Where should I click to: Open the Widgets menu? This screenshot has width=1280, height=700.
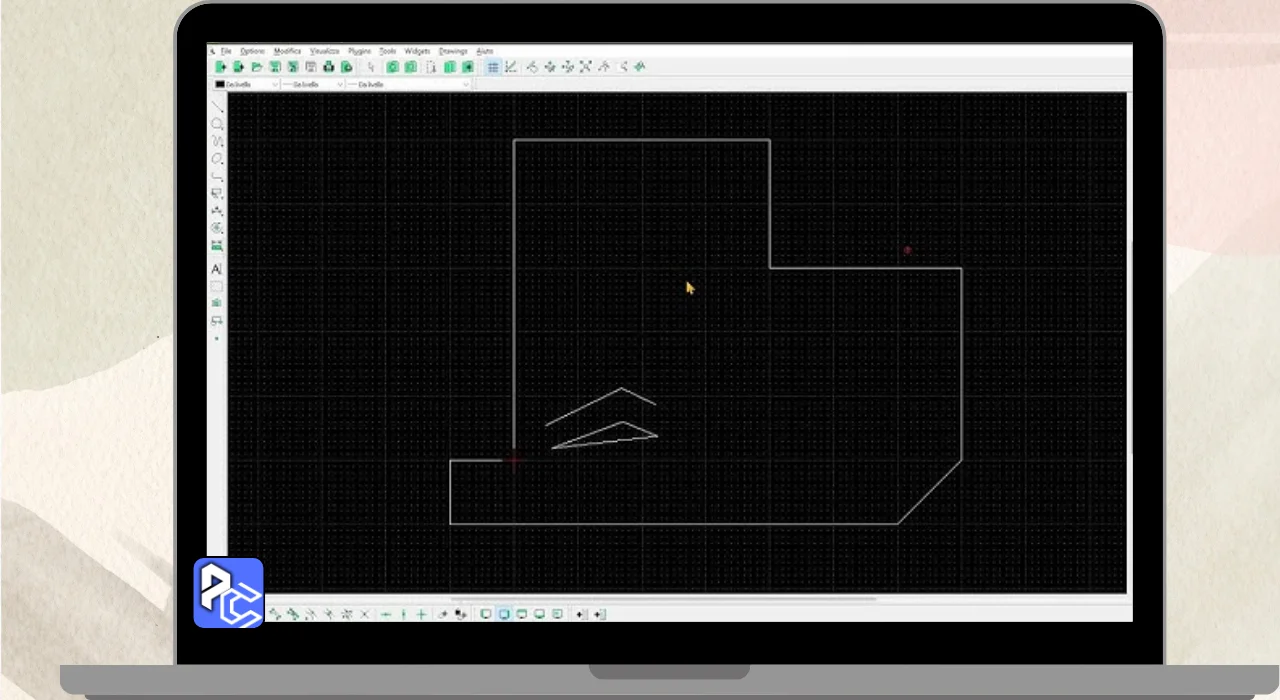point(417,51)
